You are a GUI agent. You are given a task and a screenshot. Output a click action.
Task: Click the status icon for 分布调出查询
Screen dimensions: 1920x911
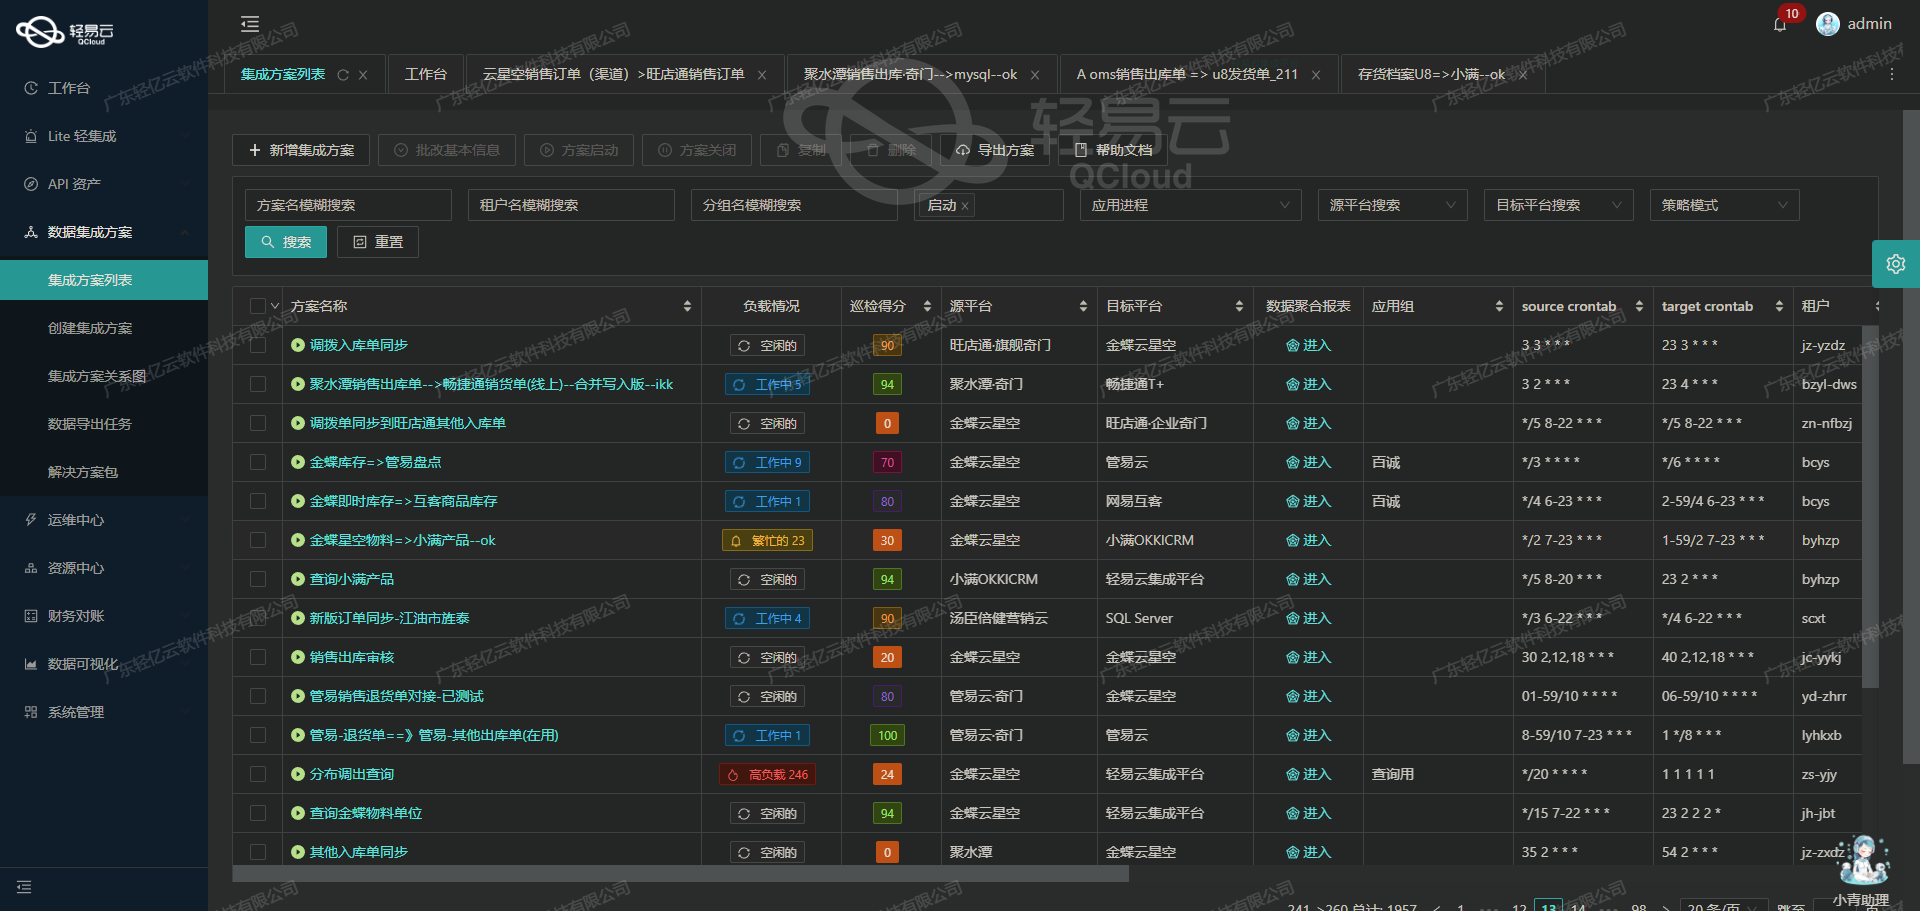coord(297,774)
